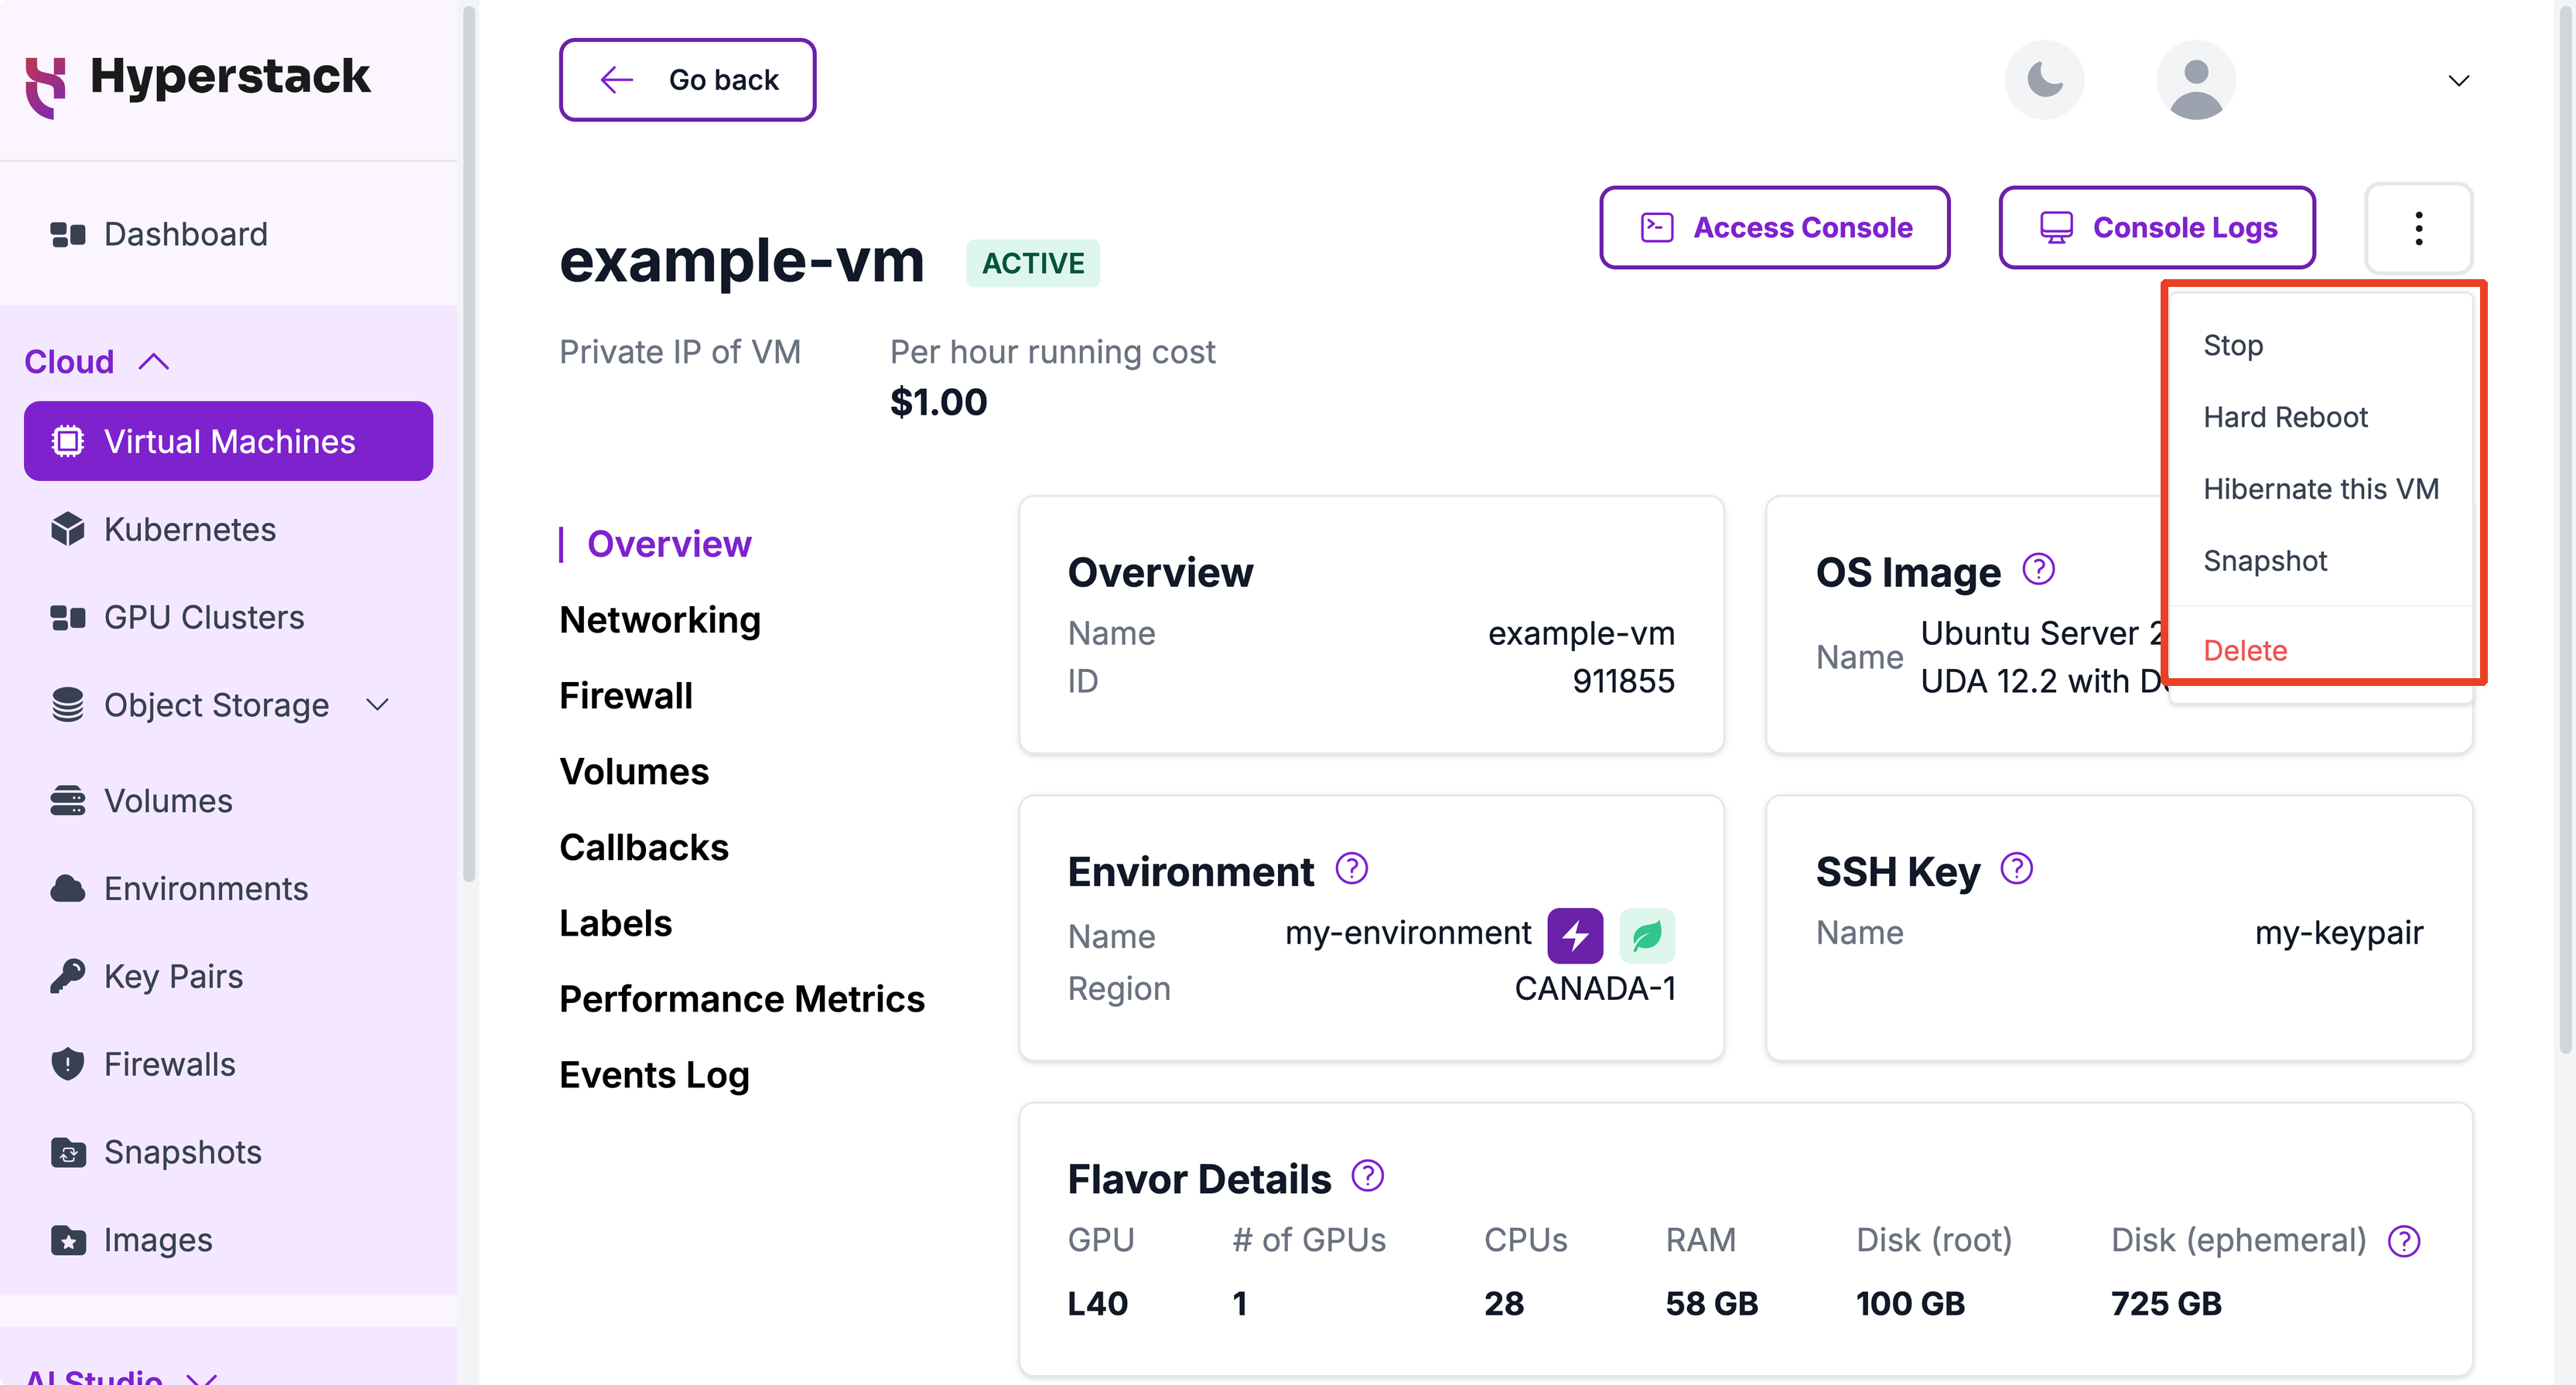Click the Environment help question icon

(x=1351, y=868)
